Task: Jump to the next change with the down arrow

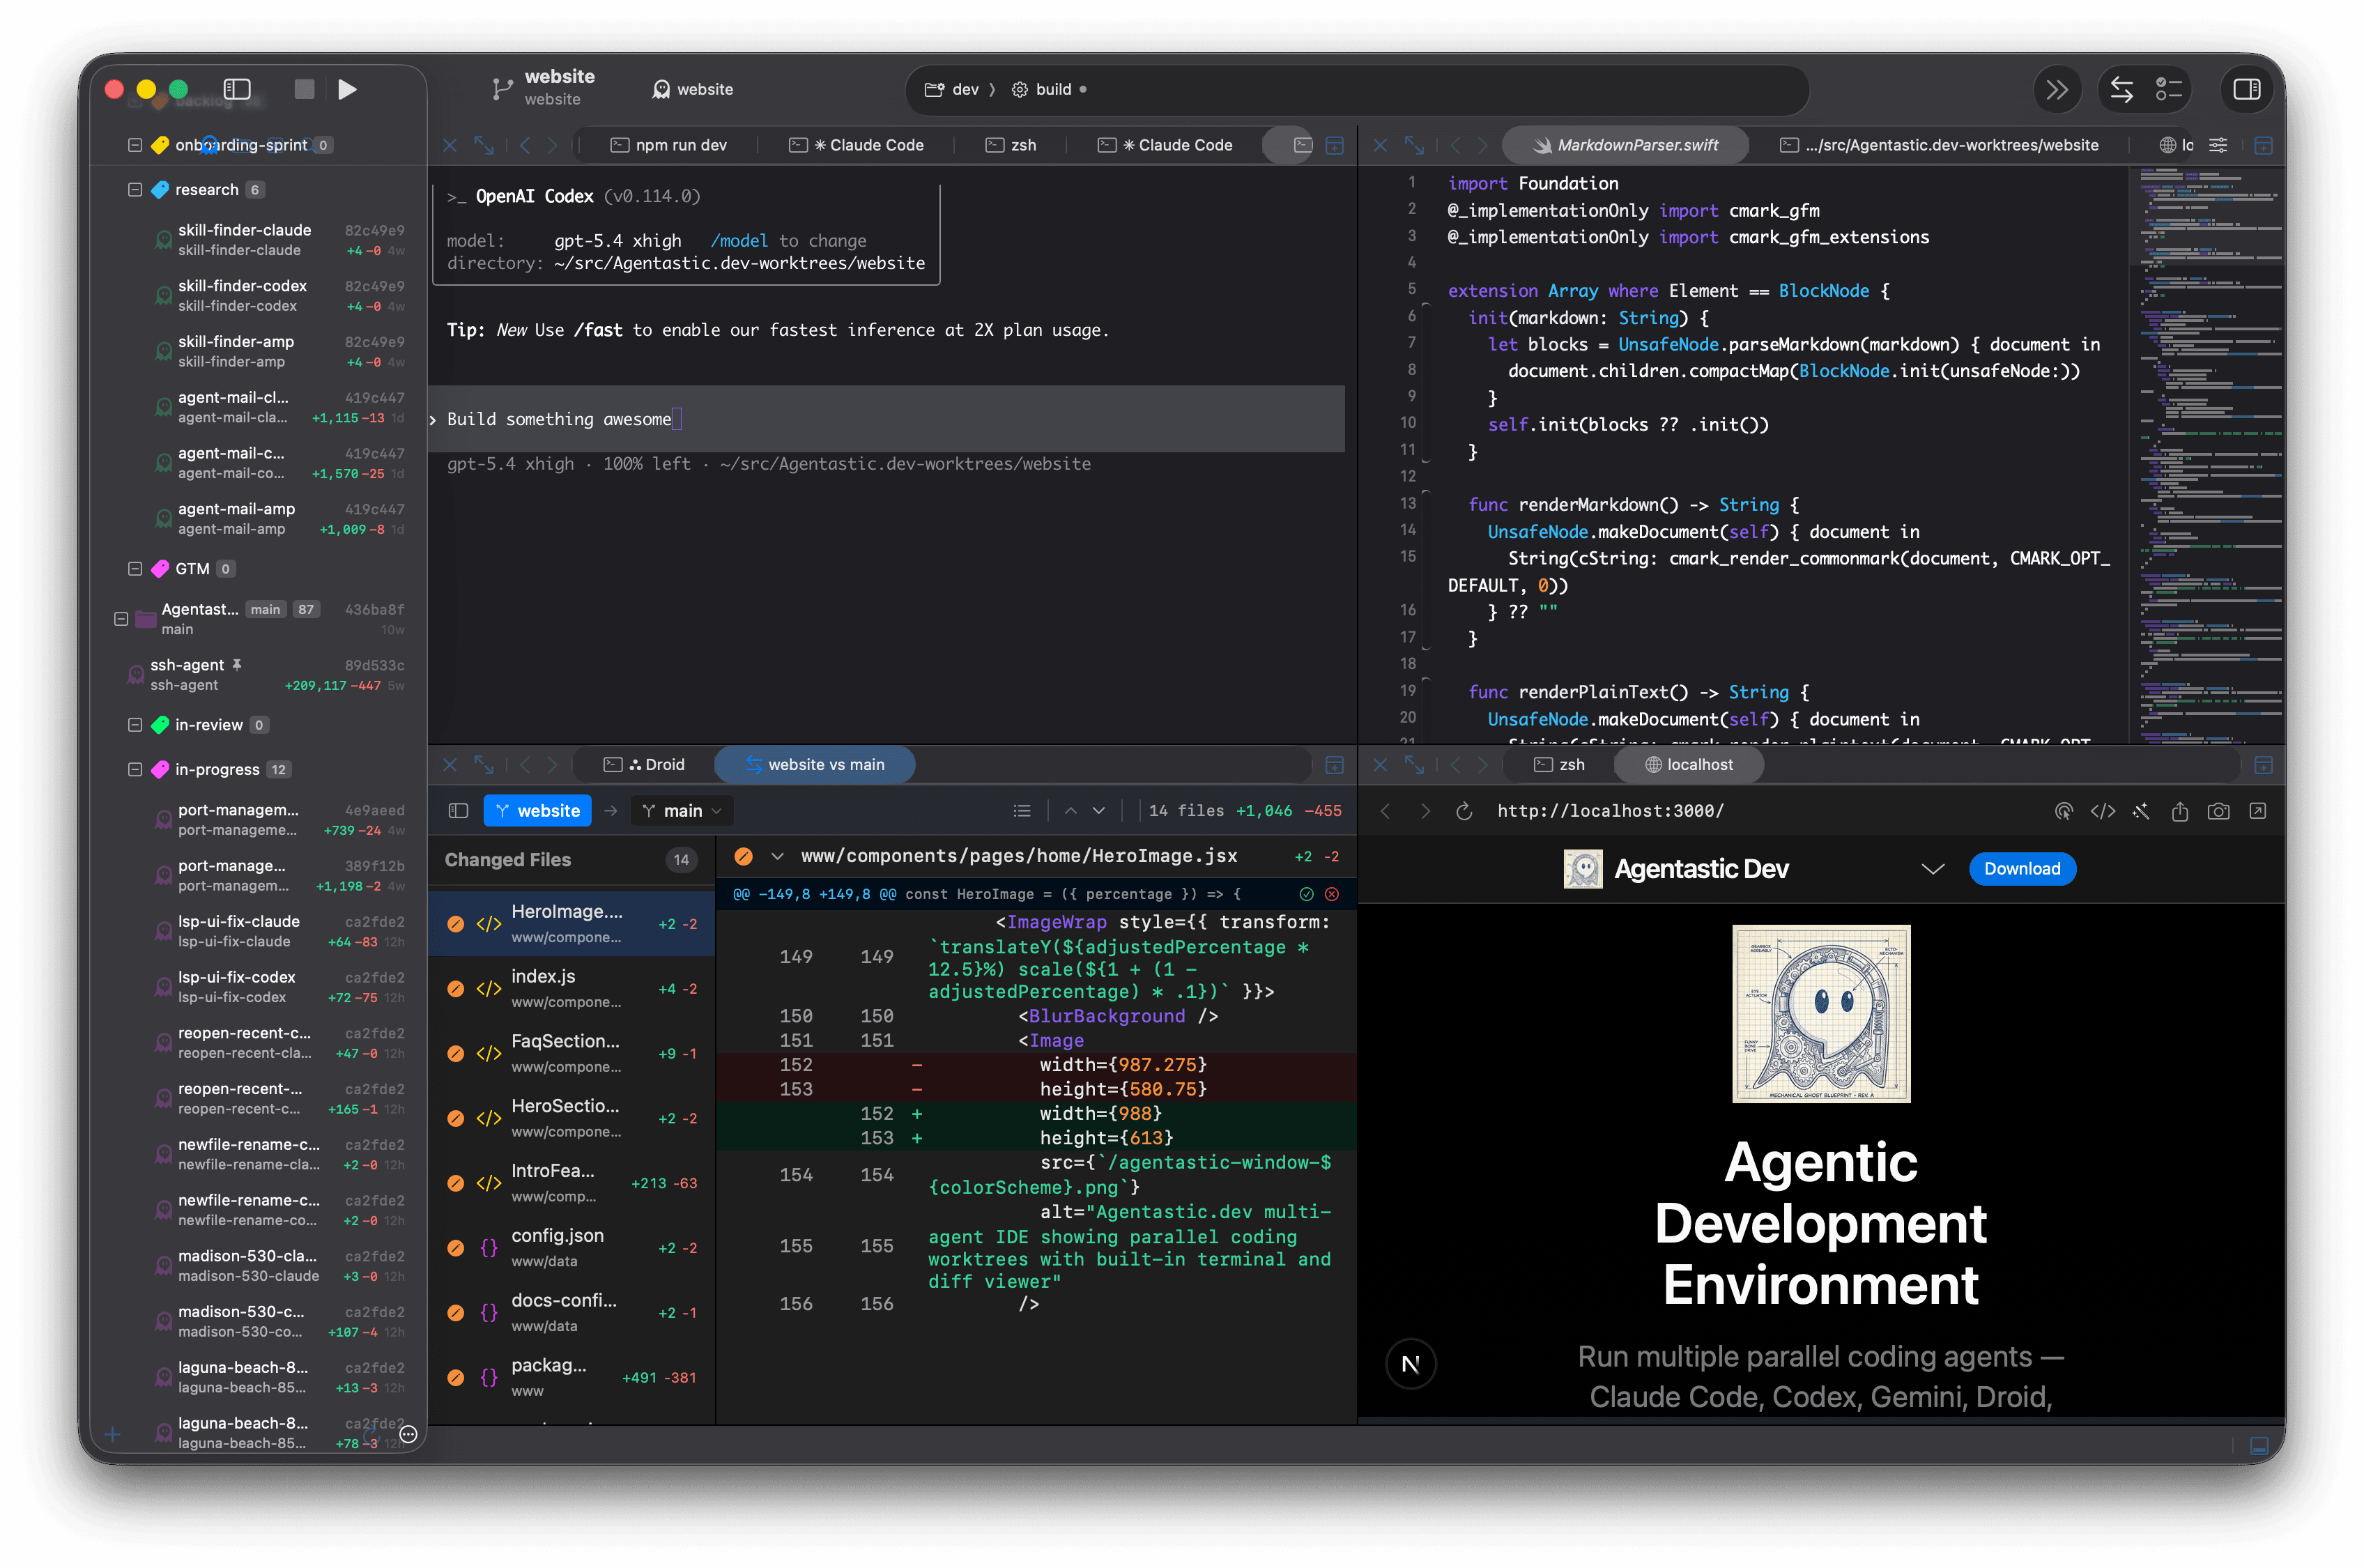Action: click(1099, 811)
